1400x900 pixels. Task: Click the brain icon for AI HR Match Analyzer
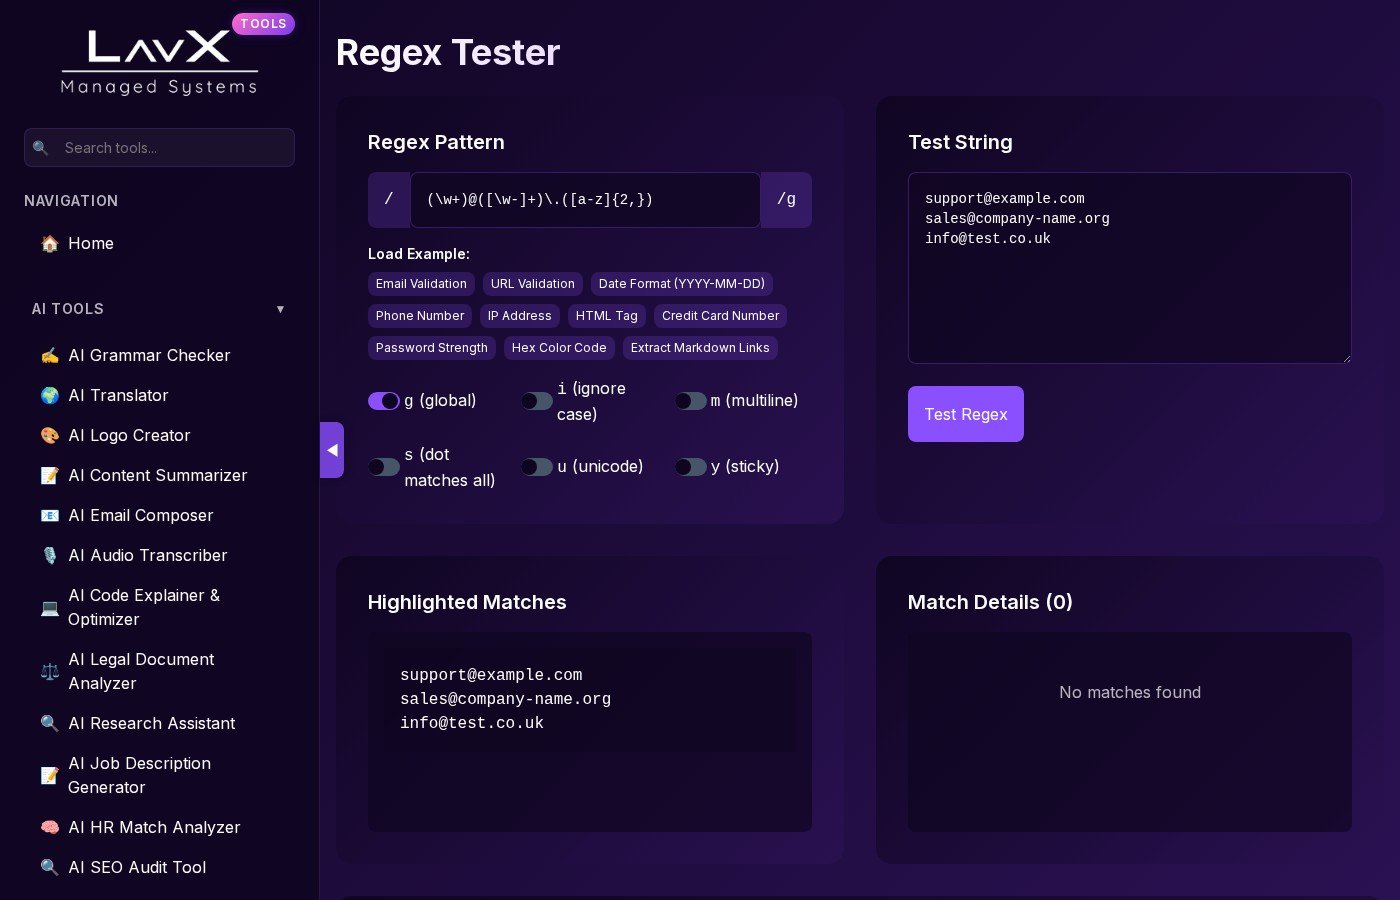(49, 827)
